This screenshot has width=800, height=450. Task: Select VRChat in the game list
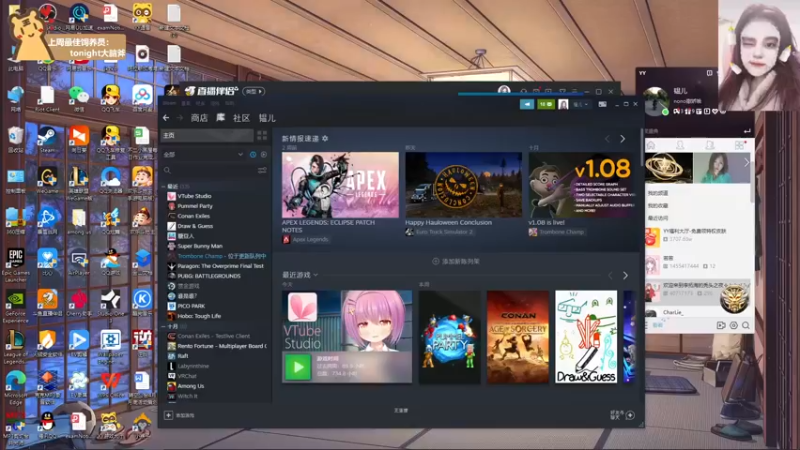click(x=187, y=376)
